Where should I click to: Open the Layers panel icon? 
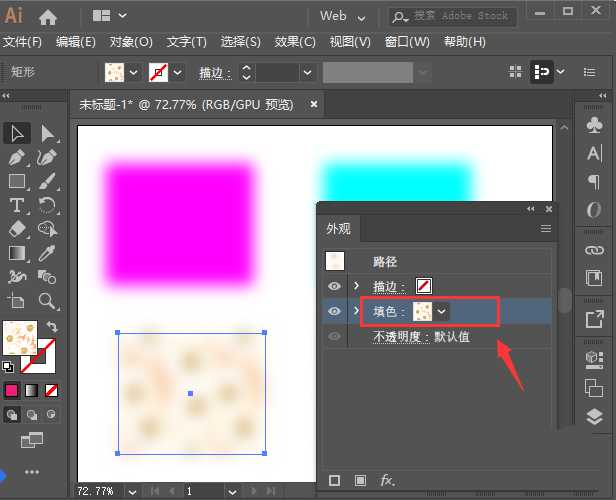tap(594, 417)
